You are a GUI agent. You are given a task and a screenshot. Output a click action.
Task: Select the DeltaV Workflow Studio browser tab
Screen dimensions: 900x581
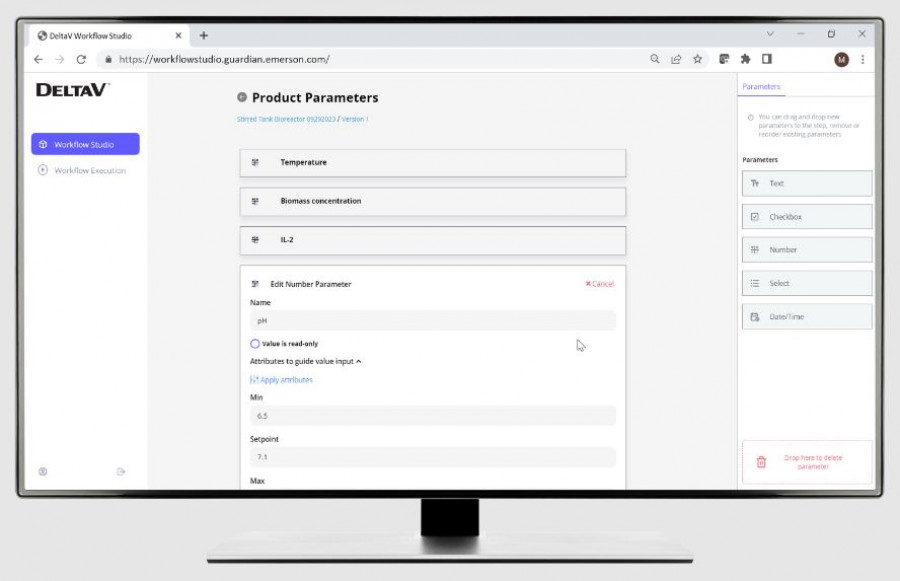pyautogui.click(x=108, y=36)
